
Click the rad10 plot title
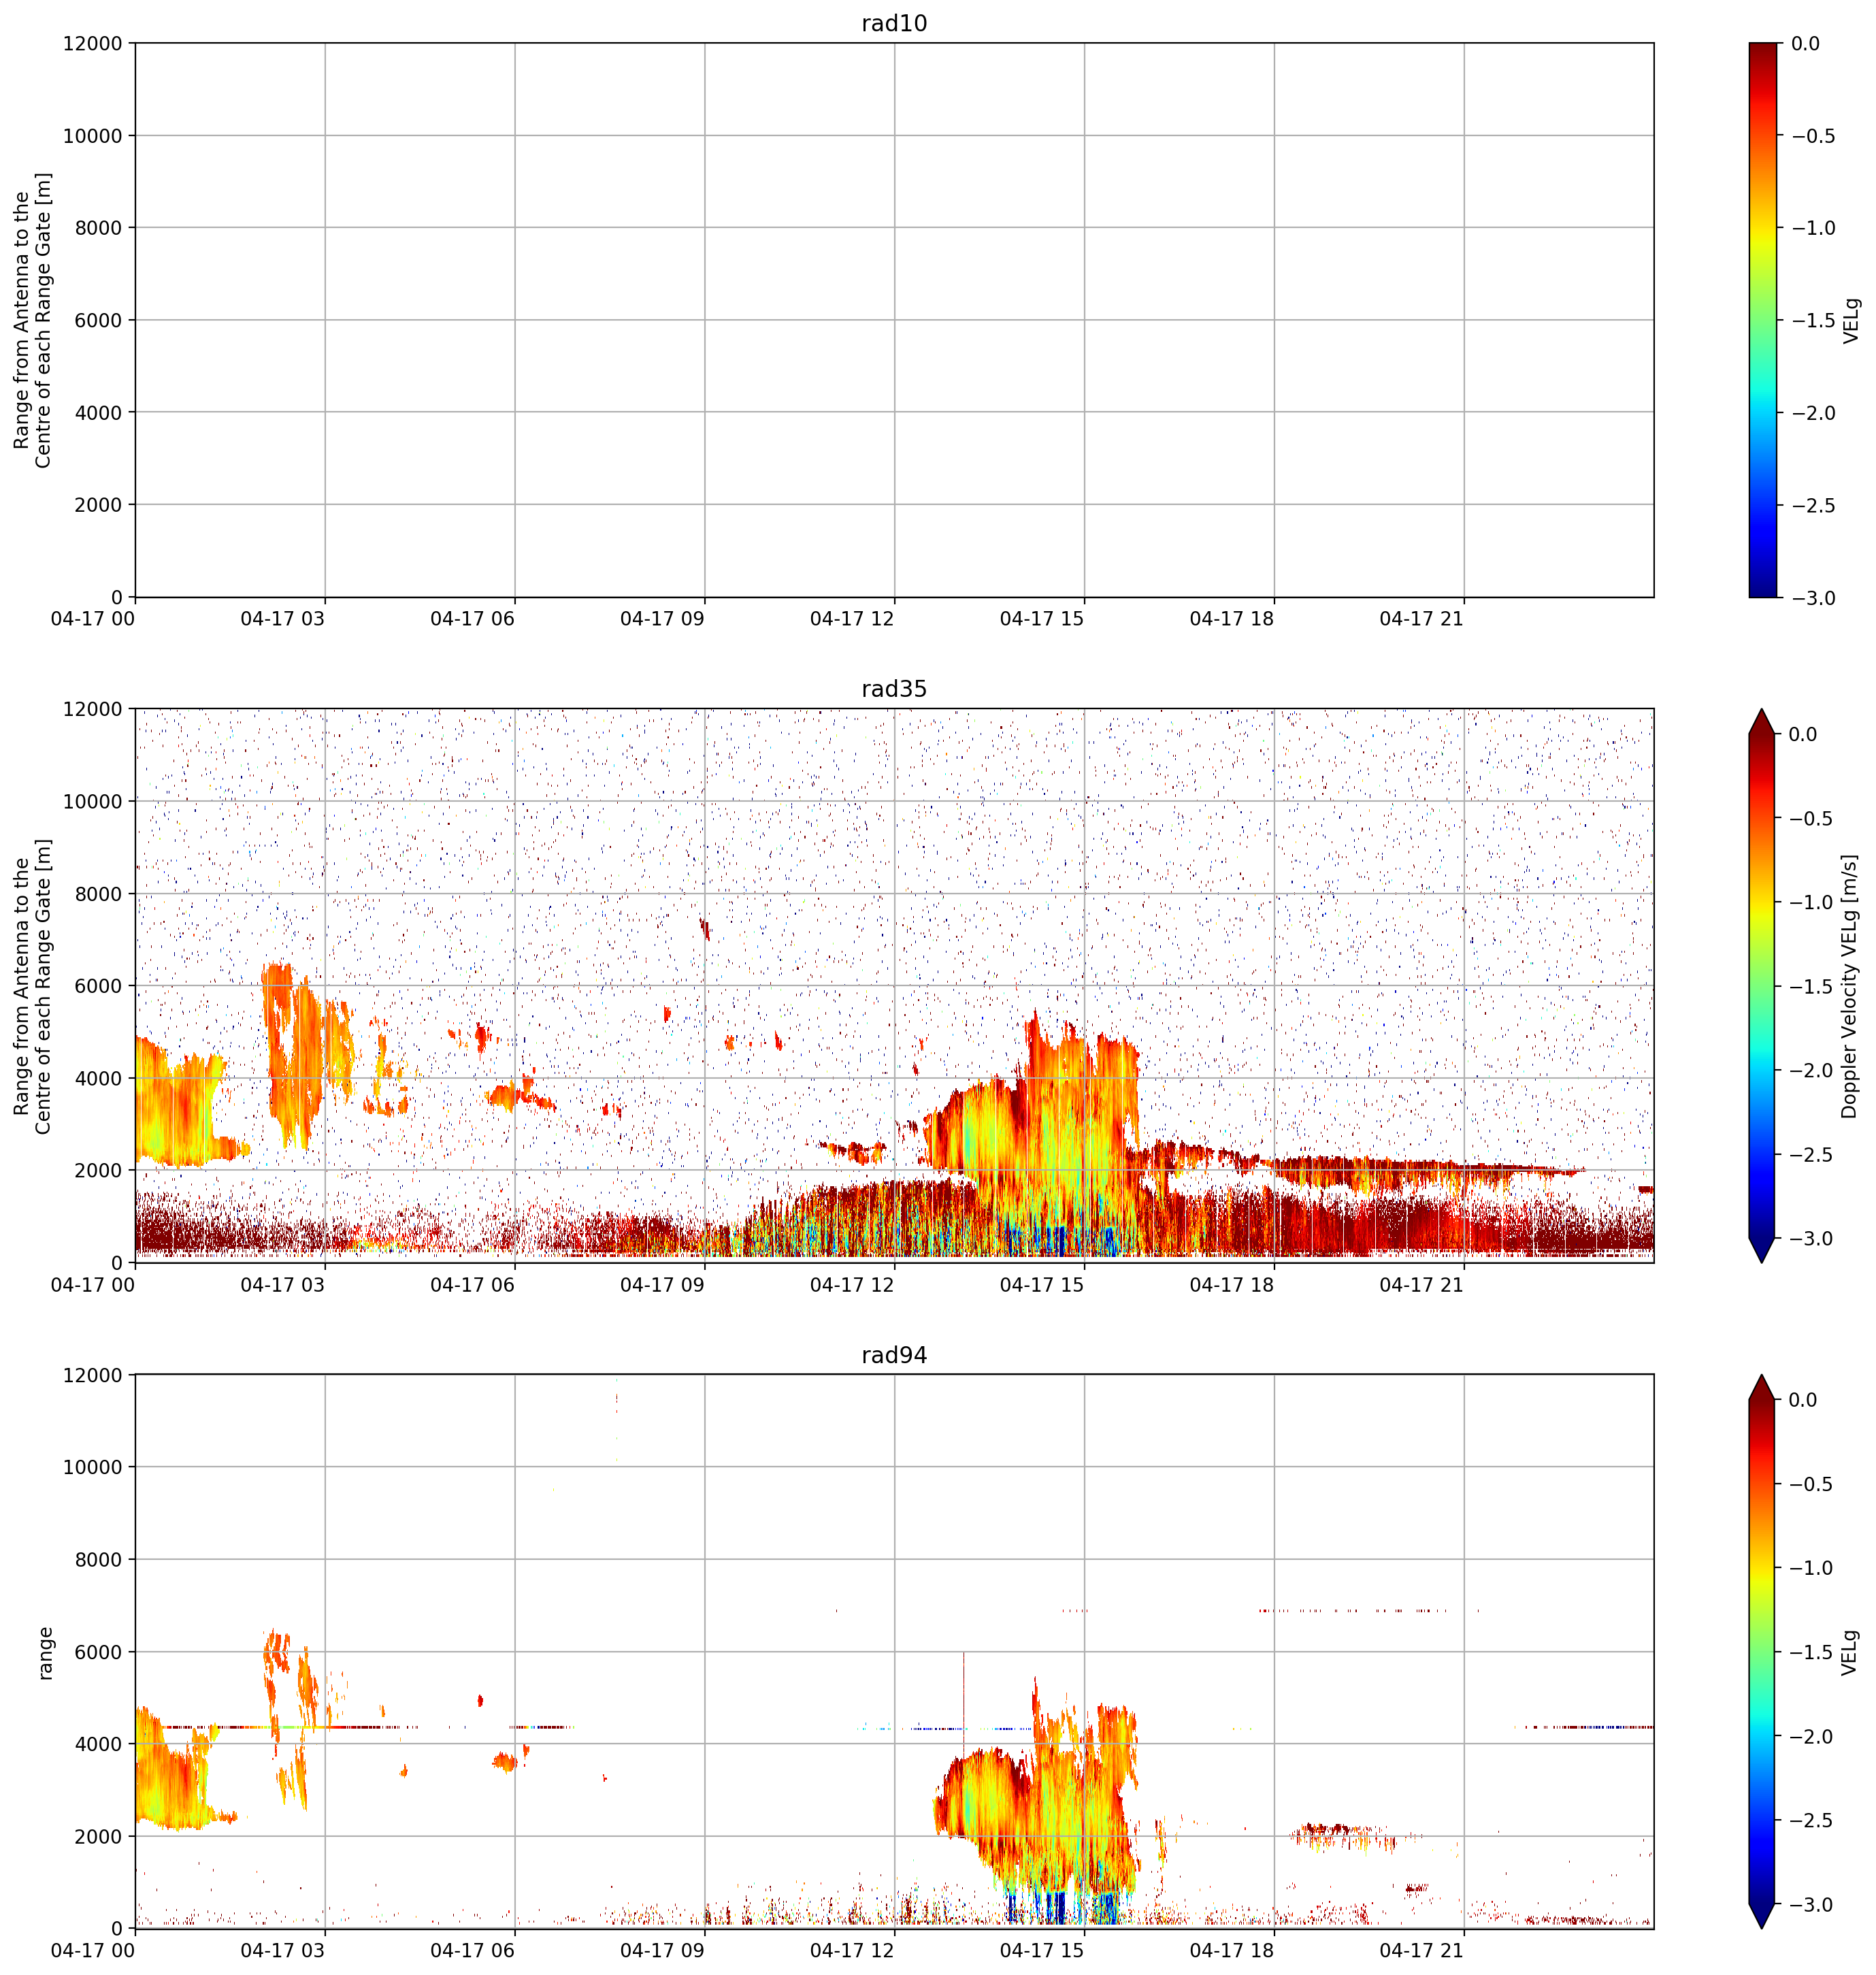point(894,23)
